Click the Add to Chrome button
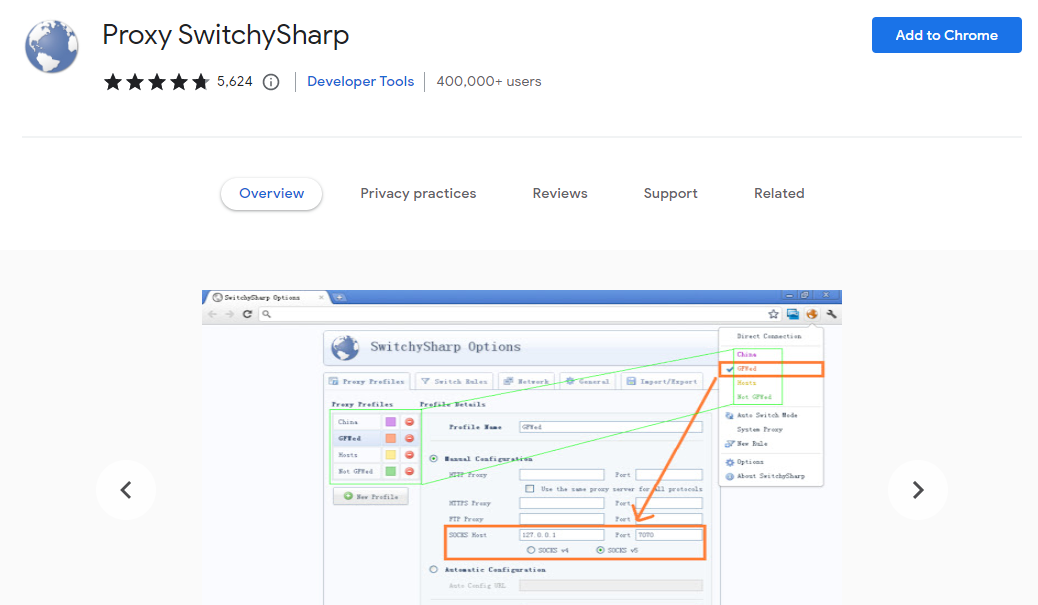The image size is (1038, 605). [946, 35]
